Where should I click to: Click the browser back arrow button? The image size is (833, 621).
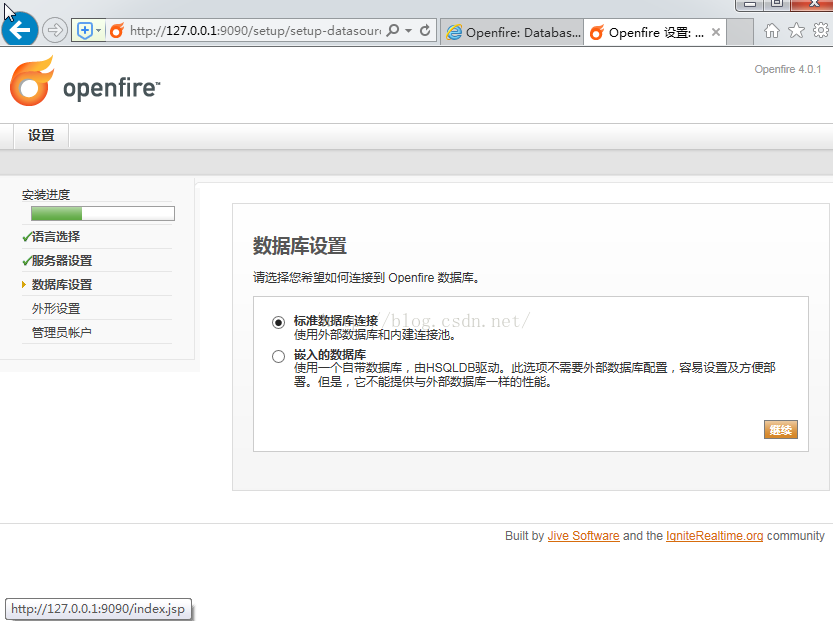click(x=20, y=29)
